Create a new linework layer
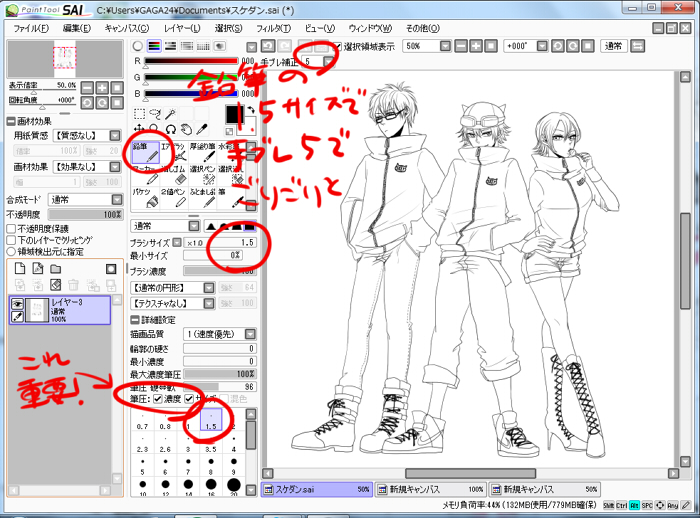 38,268
